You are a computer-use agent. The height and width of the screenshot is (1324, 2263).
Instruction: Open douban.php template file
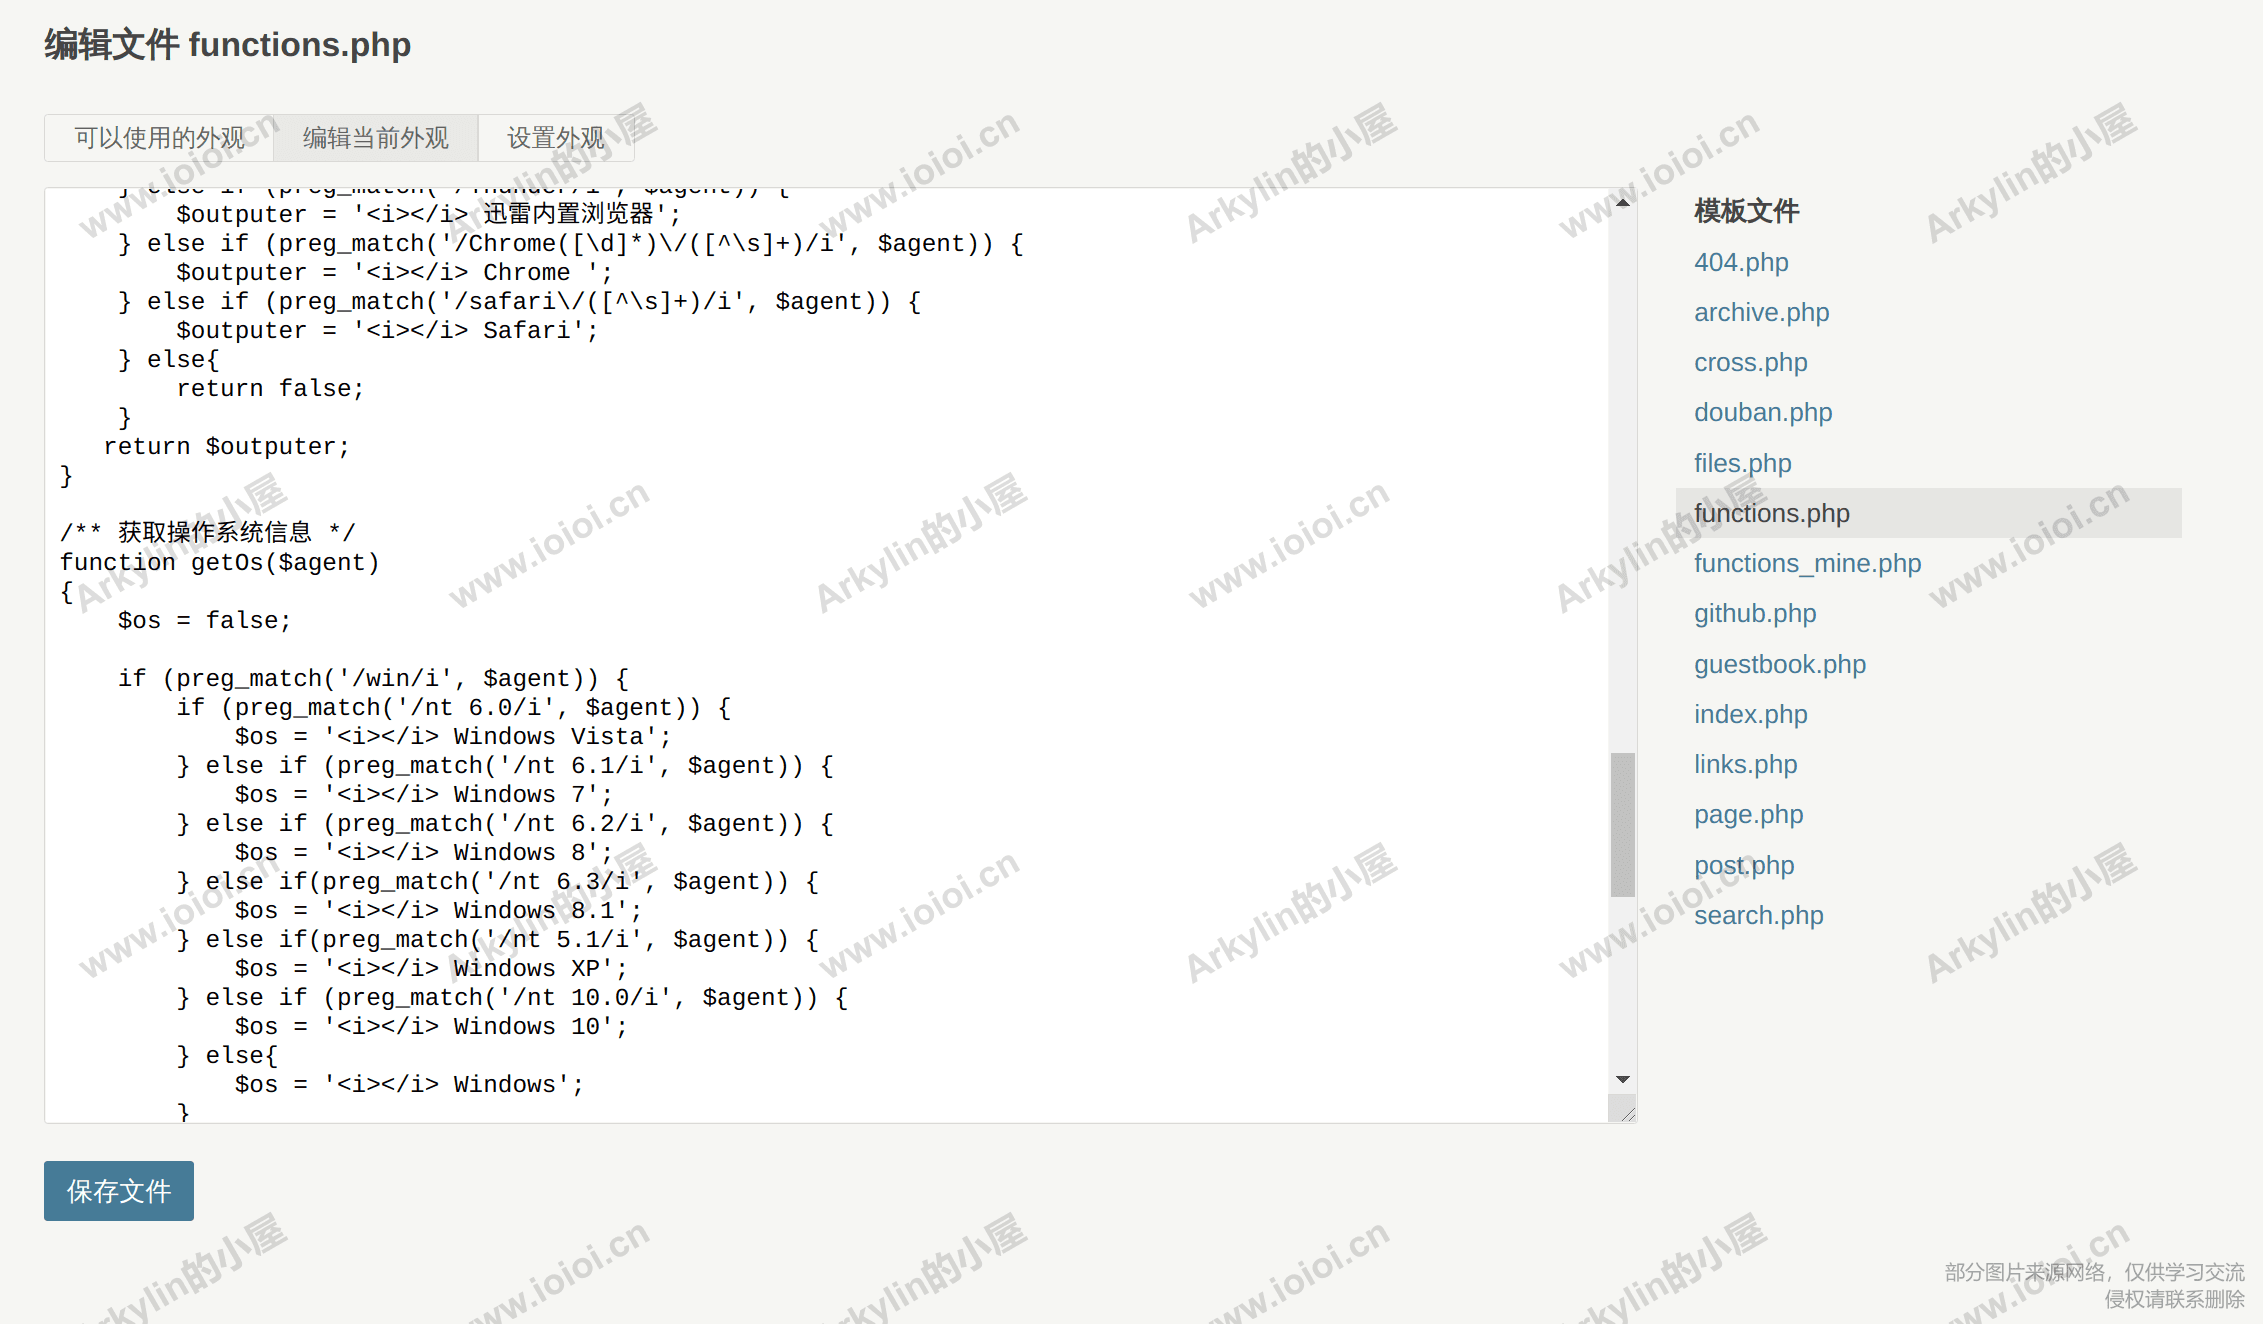(x=1763, y=412)
